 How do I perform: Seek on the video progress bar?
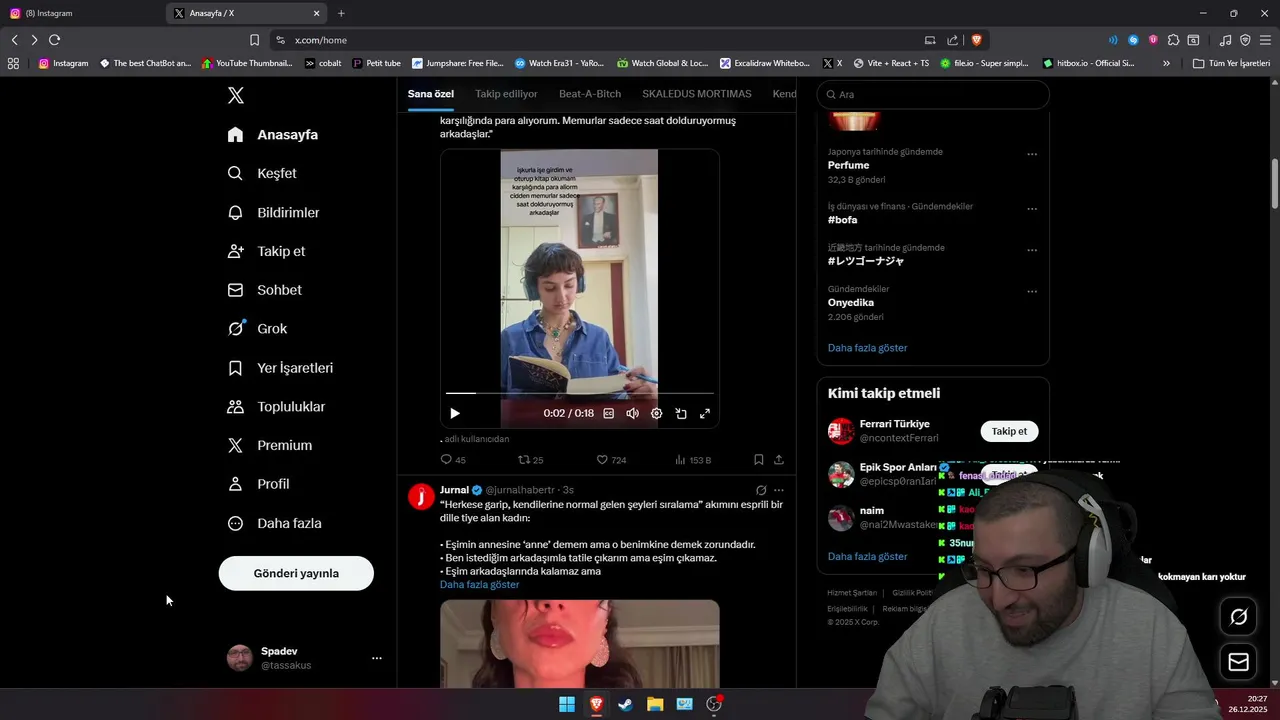(580, 393)
